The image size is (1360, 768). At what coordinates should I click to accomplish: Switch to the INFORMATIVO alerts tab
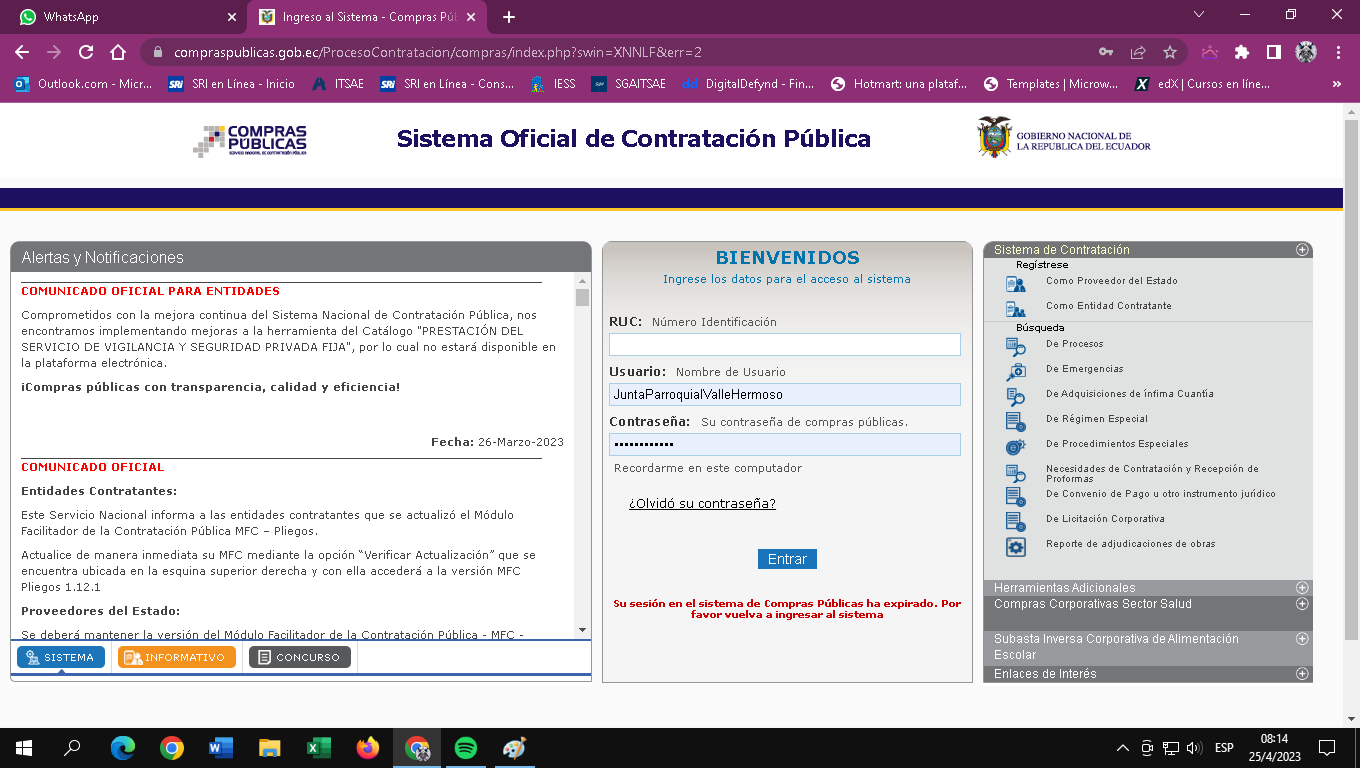[x=177, y=657]
